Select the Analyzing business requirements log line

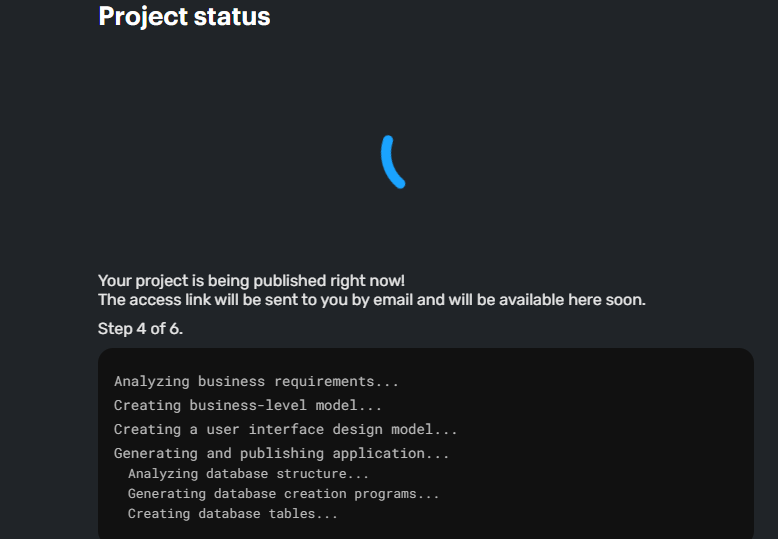tap(256, 382)
